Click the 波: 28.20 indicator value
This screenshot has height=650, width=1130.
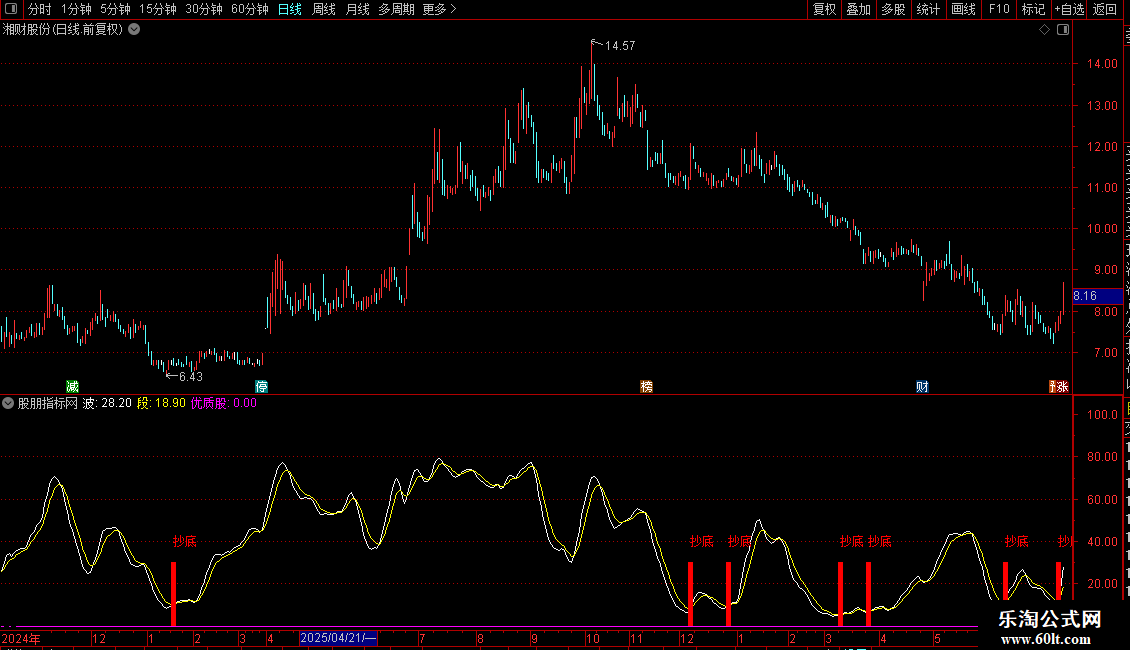pyautogui.click(x=107, y=404)
